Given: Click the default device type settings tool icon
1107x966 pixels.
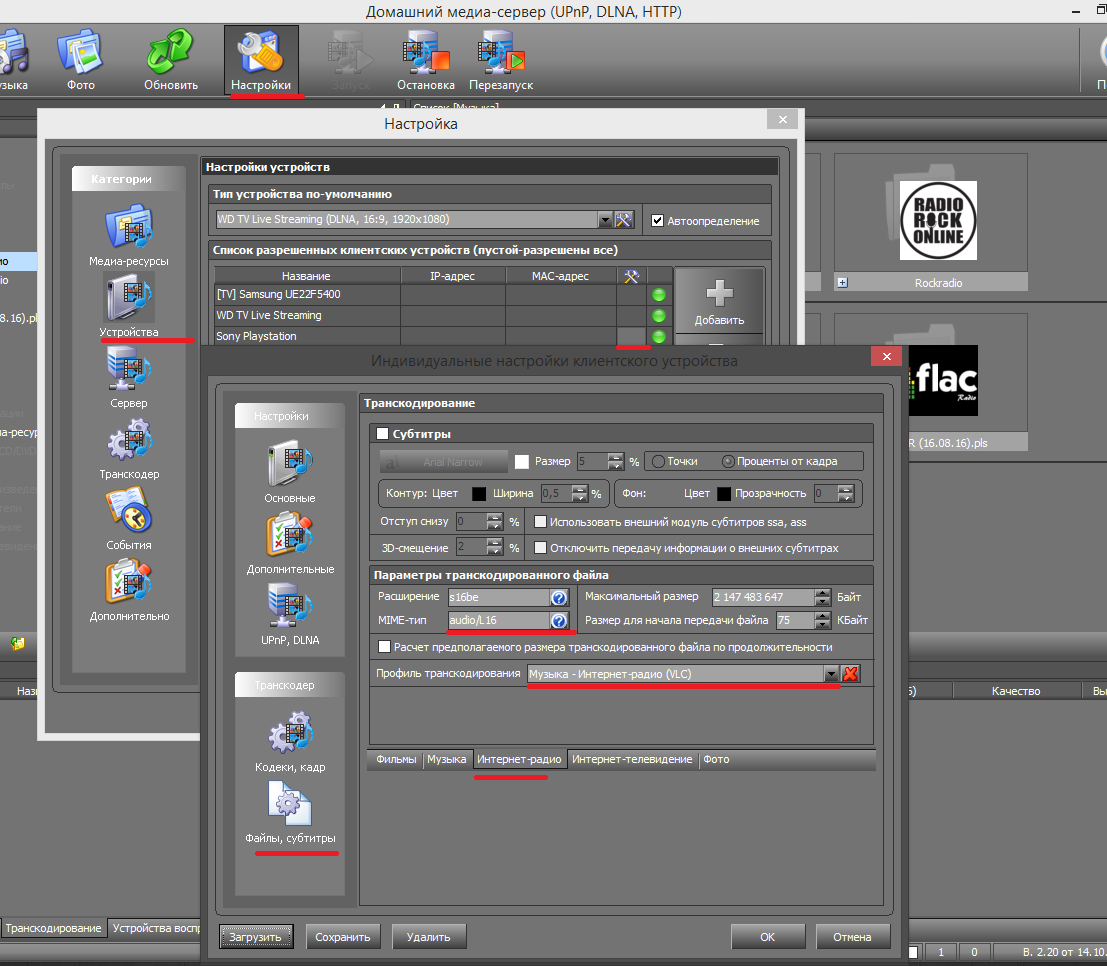Looking at the screenshot, I should tap(624, 220).
